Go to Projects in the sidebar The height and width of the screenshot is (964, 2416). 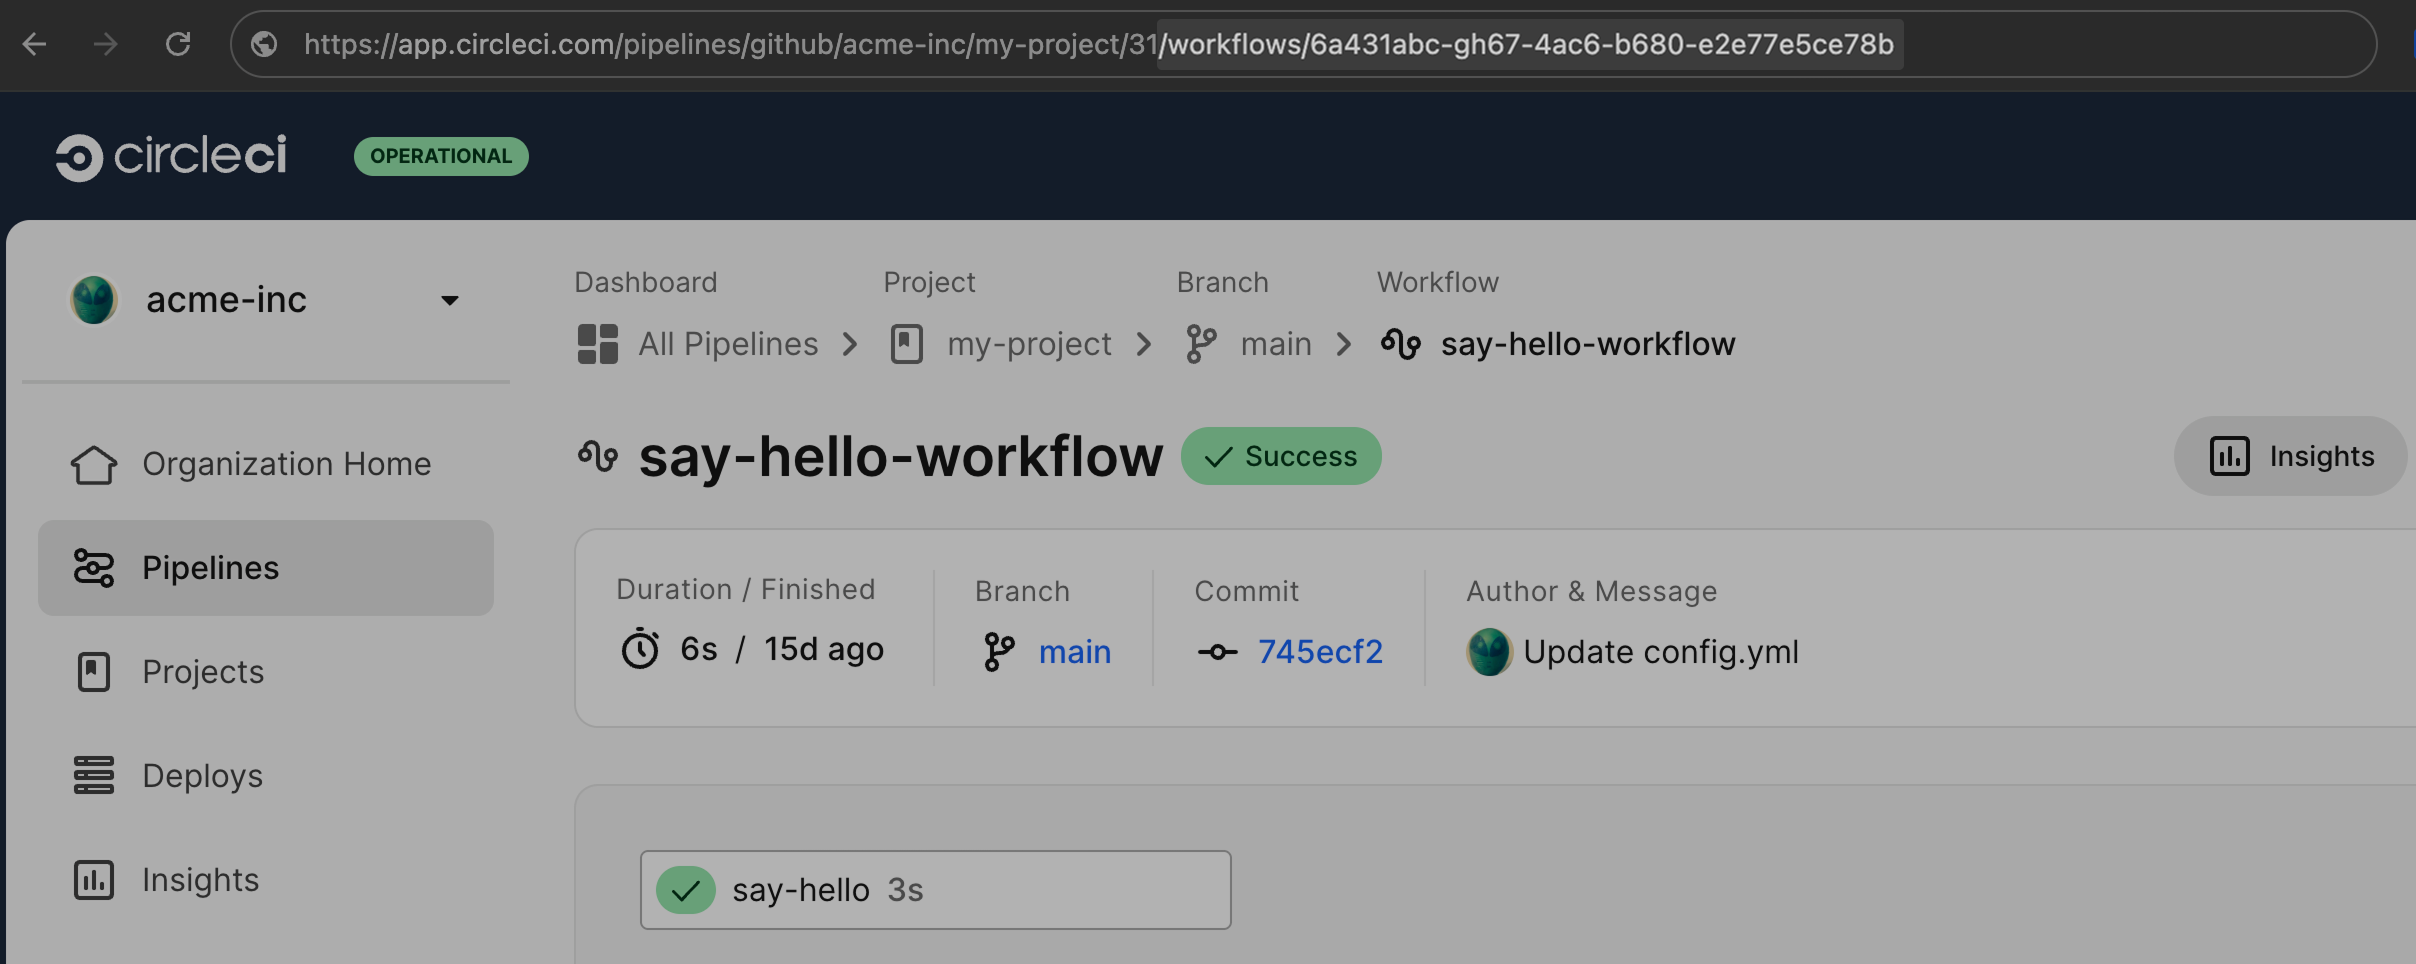(203, 672)
